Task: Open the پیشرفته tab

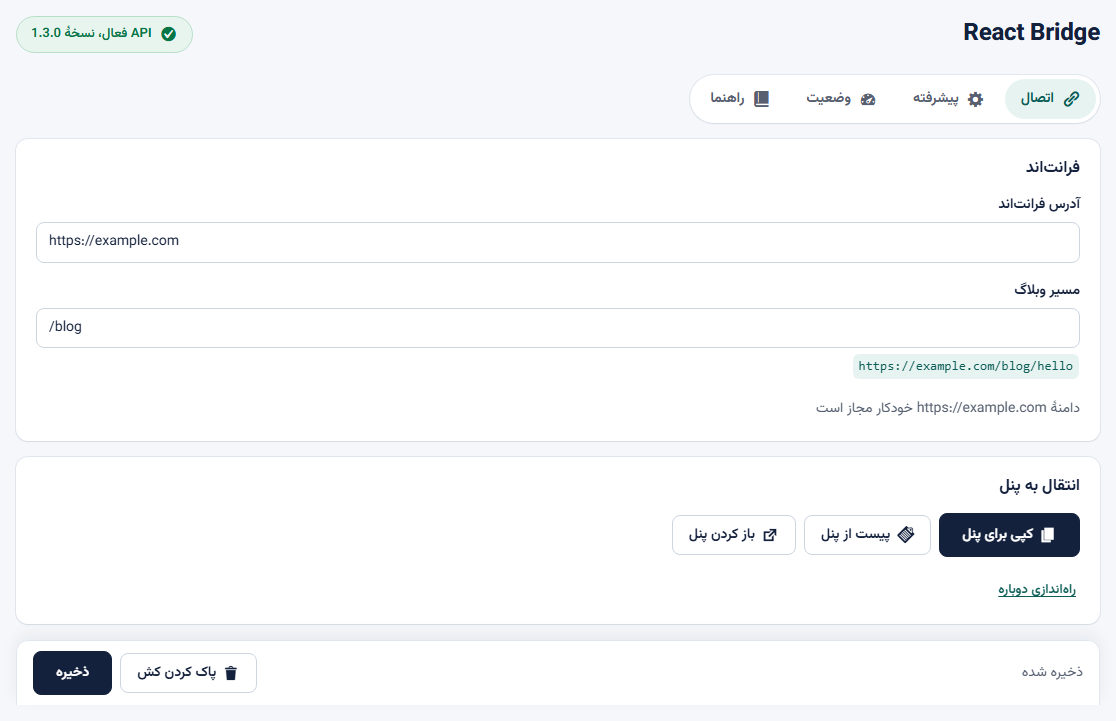Action: click(949, 99)
